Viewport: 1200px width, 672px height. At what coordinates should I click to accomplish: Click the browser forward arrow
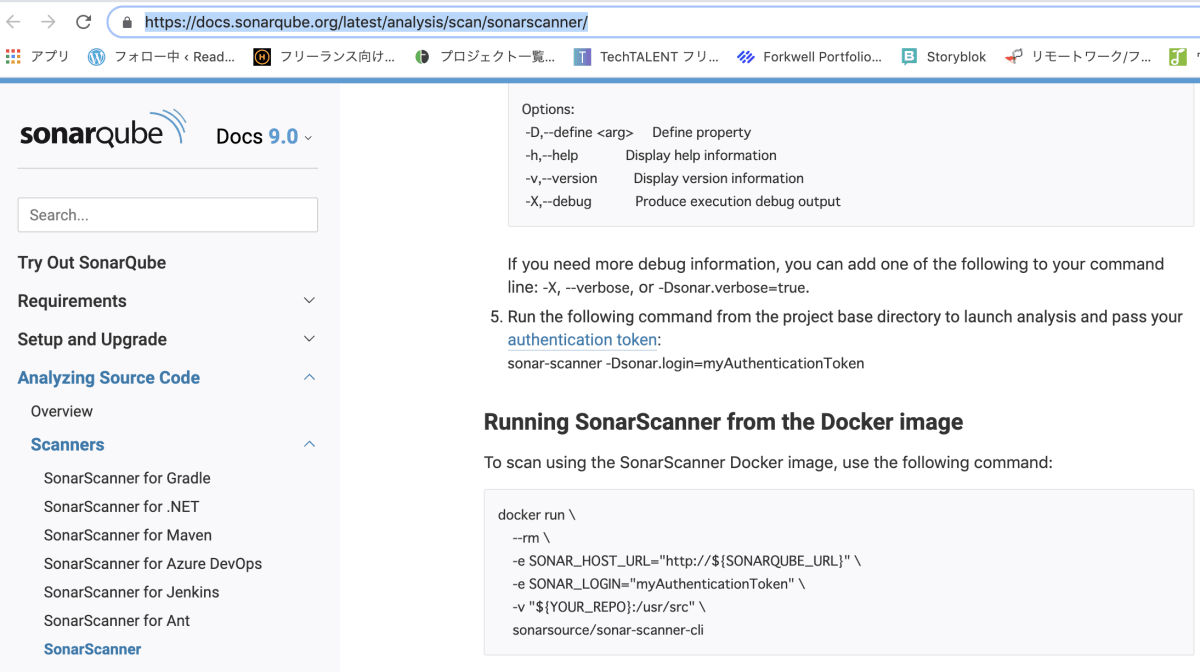pos(48,21)
